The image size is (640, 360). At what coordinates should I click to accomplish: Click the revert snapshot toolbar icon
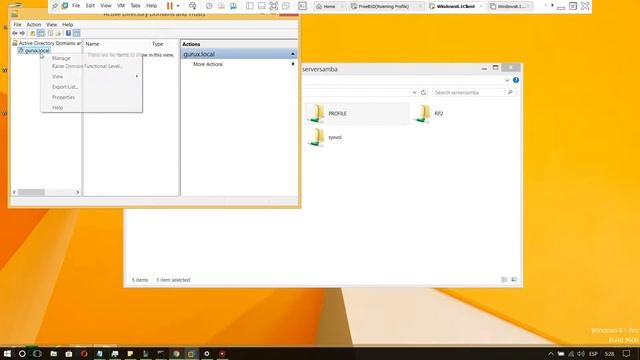pos(221,6)
